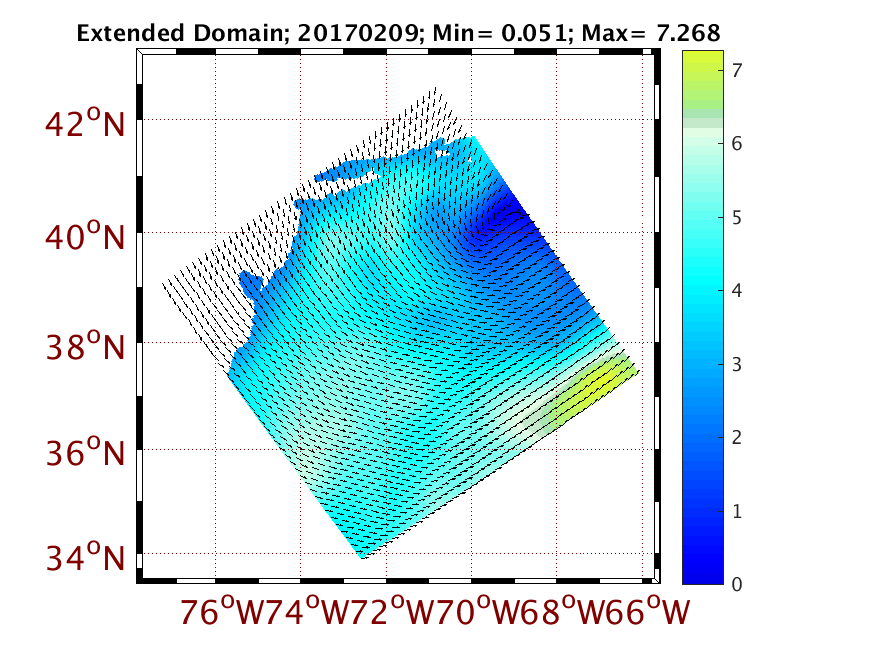Click the 74°W longitude label
This screenshot has height=655, width=874.
coord(308,611)
